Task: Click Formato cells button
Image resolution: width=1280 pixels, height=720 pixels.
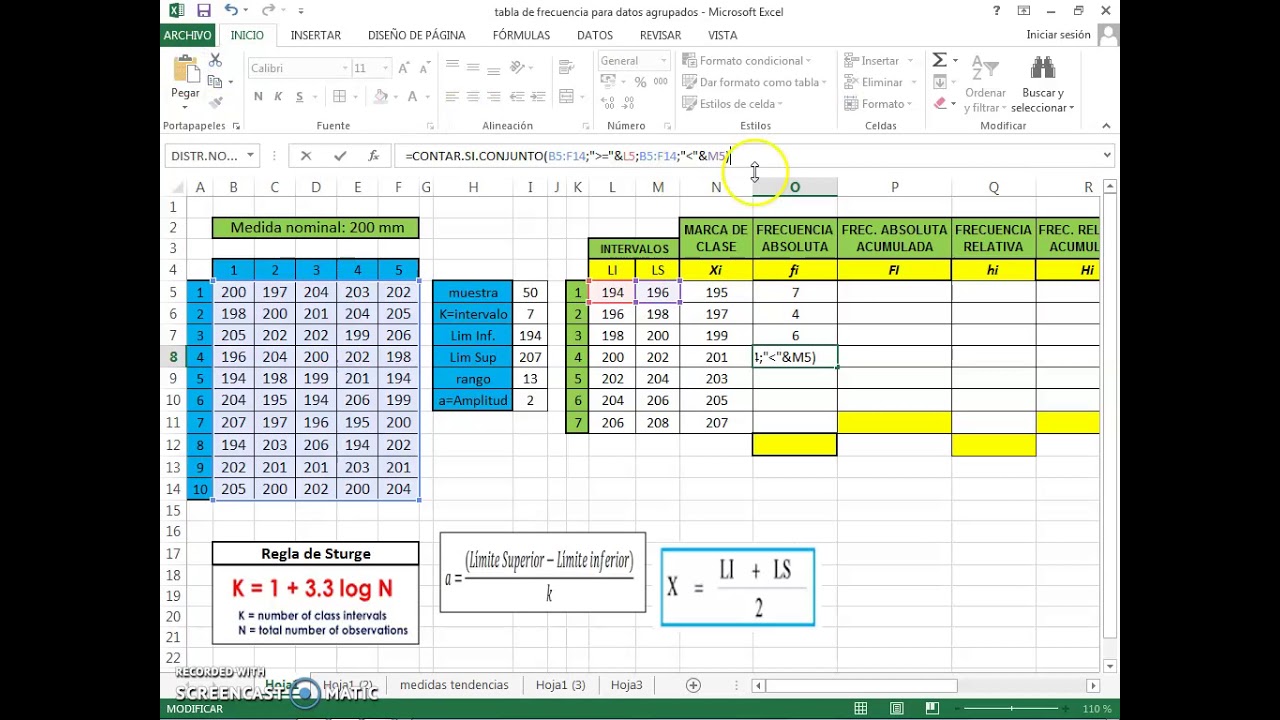Action: tap(876, 104)
